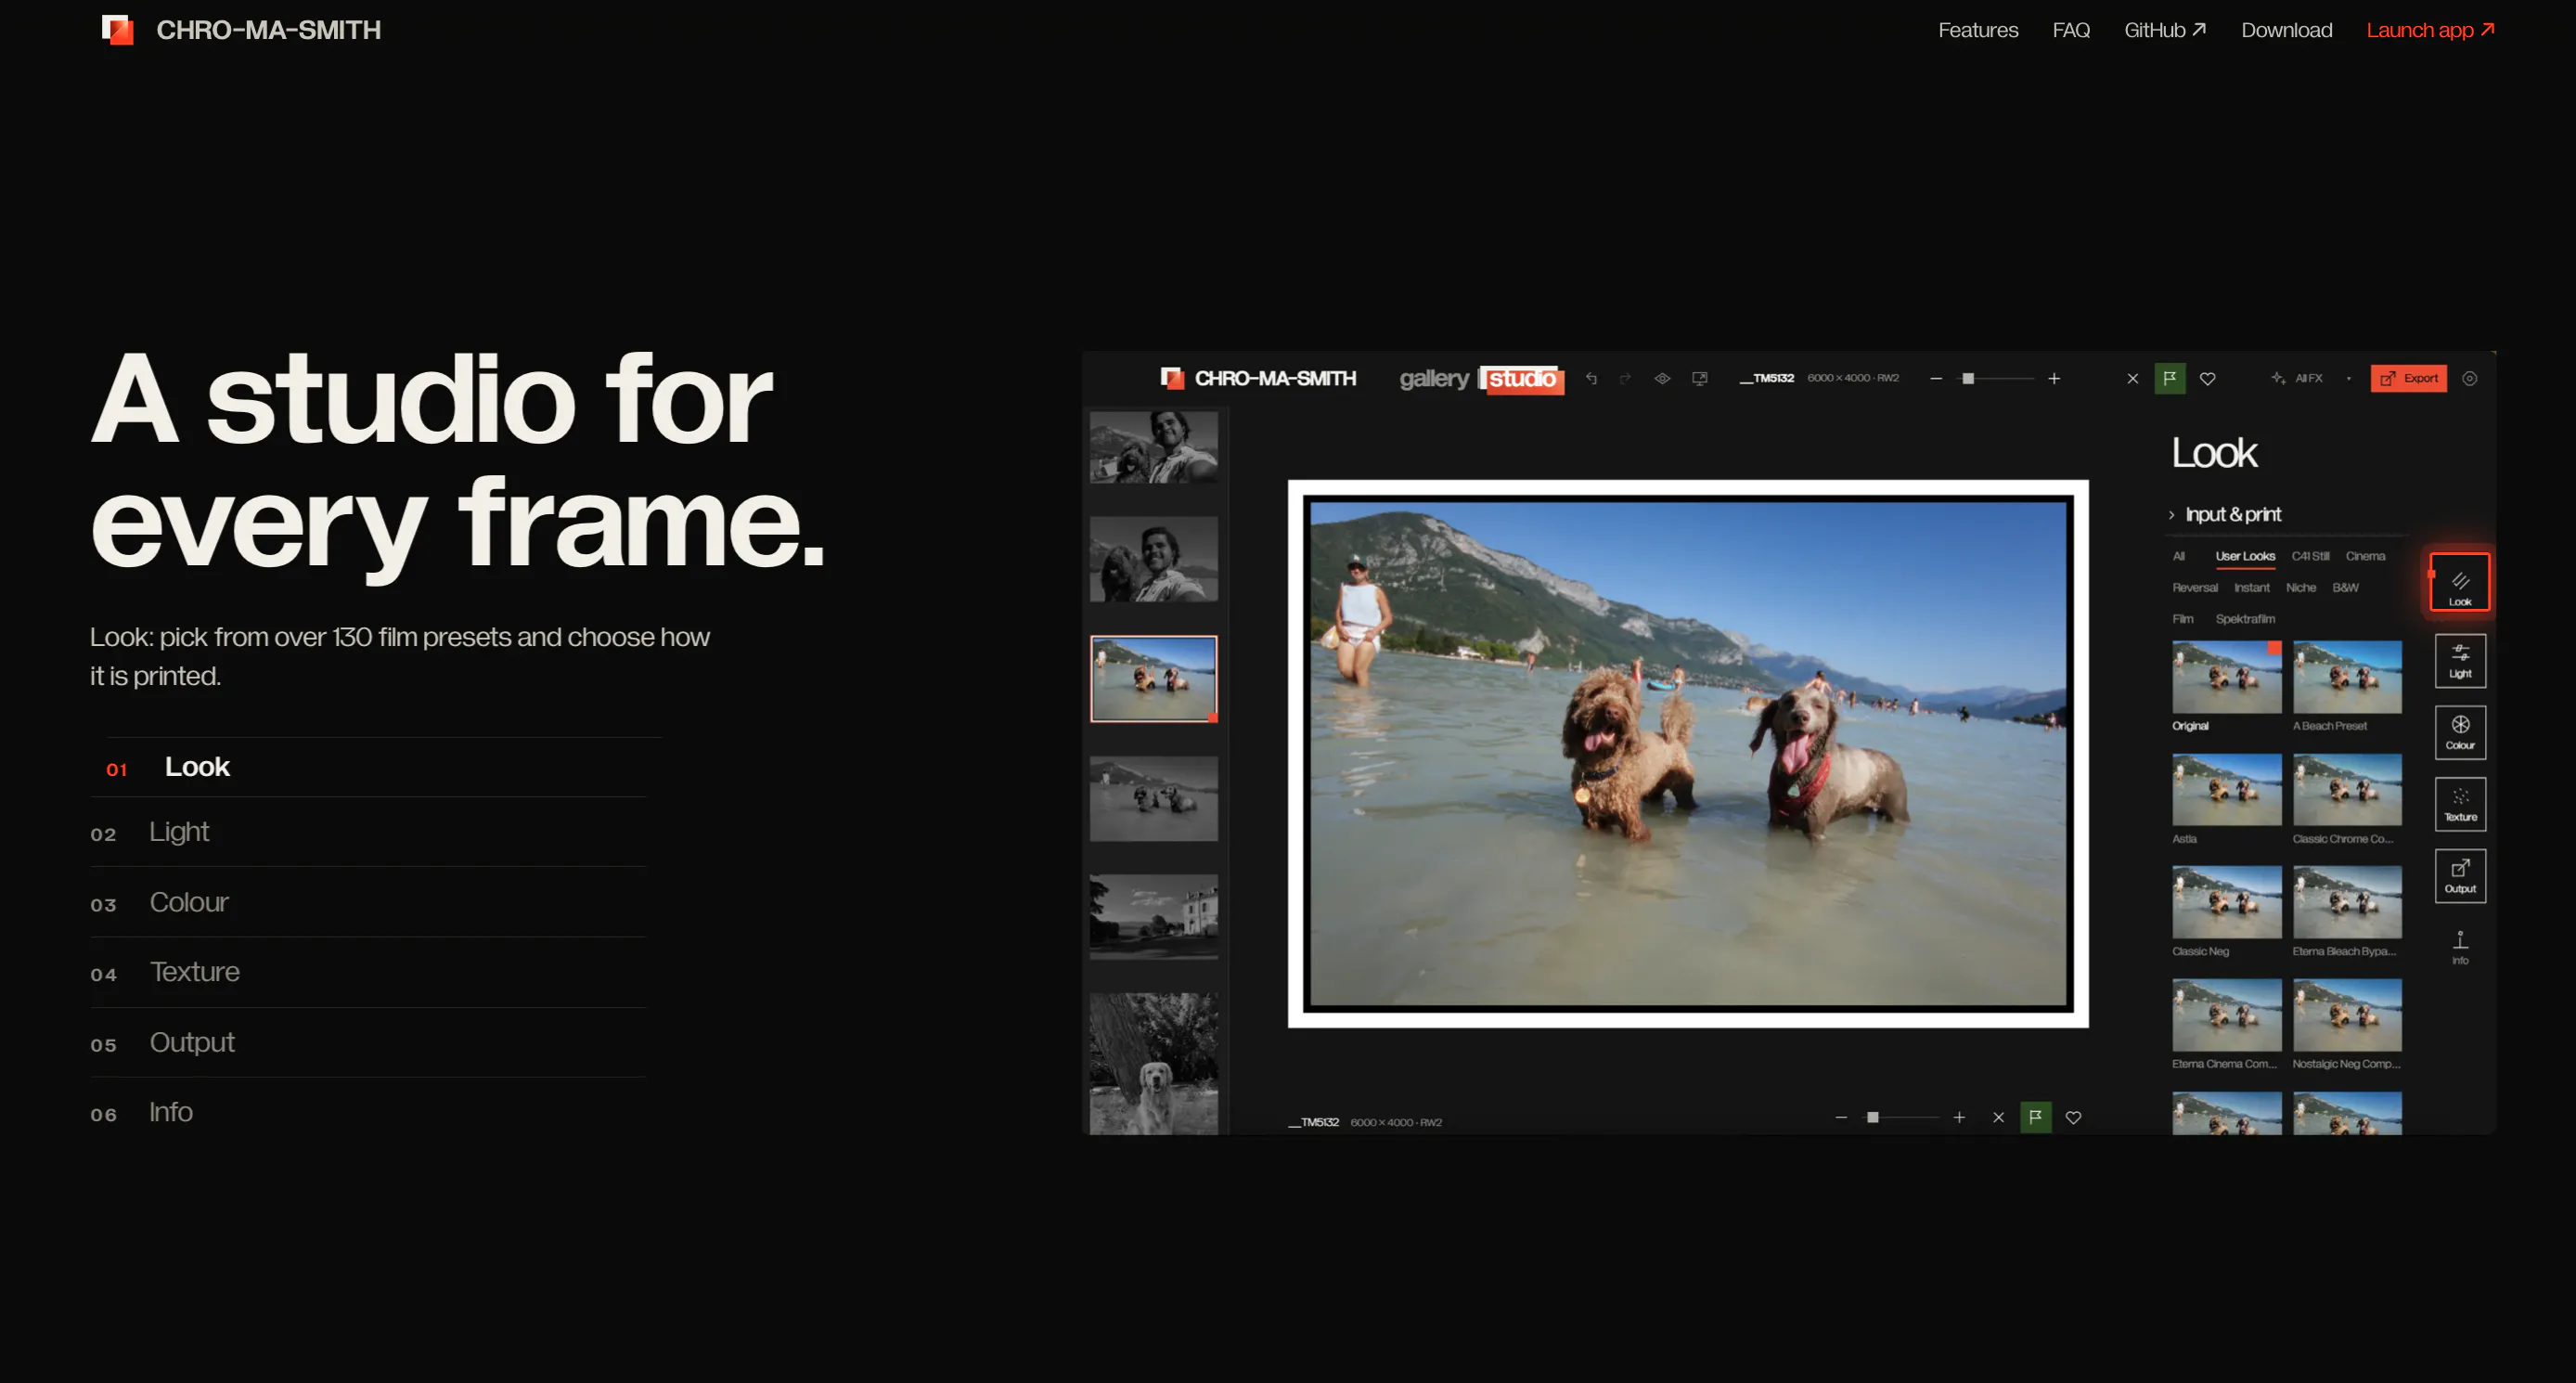Open the GitHub nav link
The height and width of the screenshot is (1383, 2576).
click(x=2165, y=30)
